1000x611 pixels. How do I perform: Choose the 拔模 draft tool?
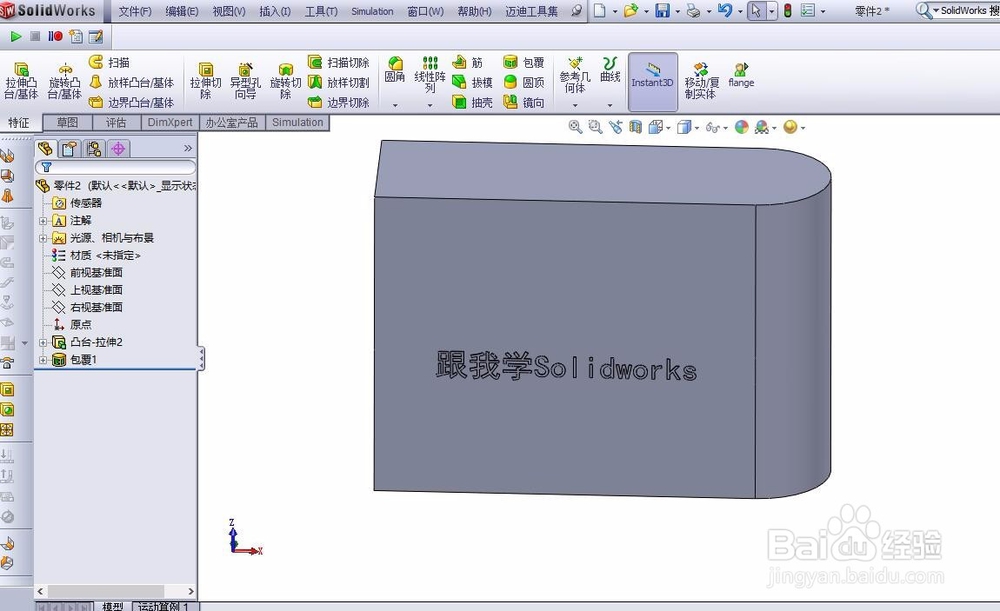[x=472, y=82]
